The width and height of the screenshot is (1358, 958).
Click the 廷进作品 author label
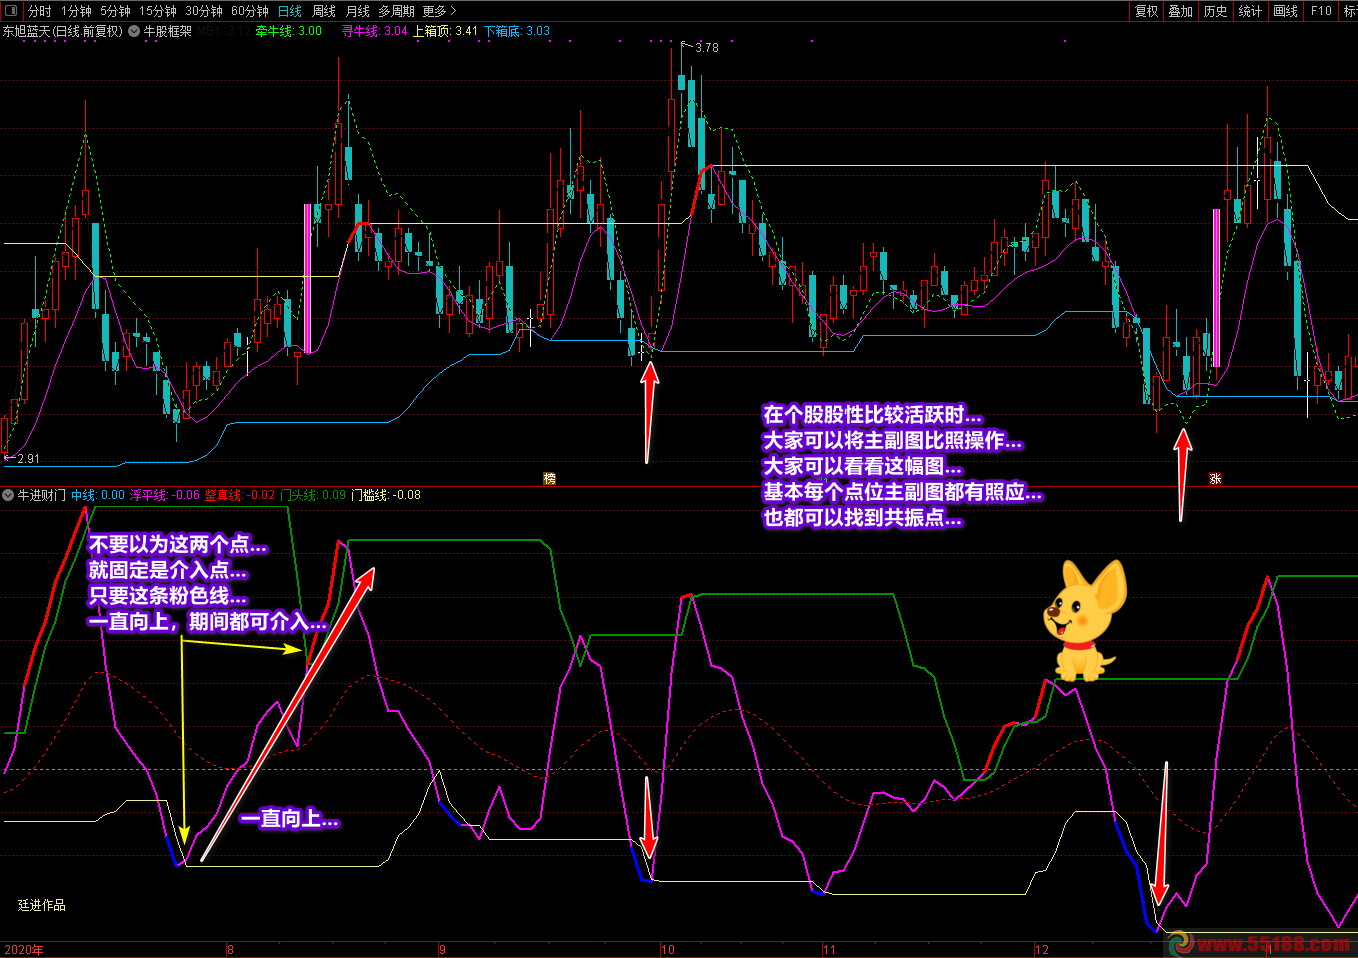pyautogui.click(x=42, y=905)
